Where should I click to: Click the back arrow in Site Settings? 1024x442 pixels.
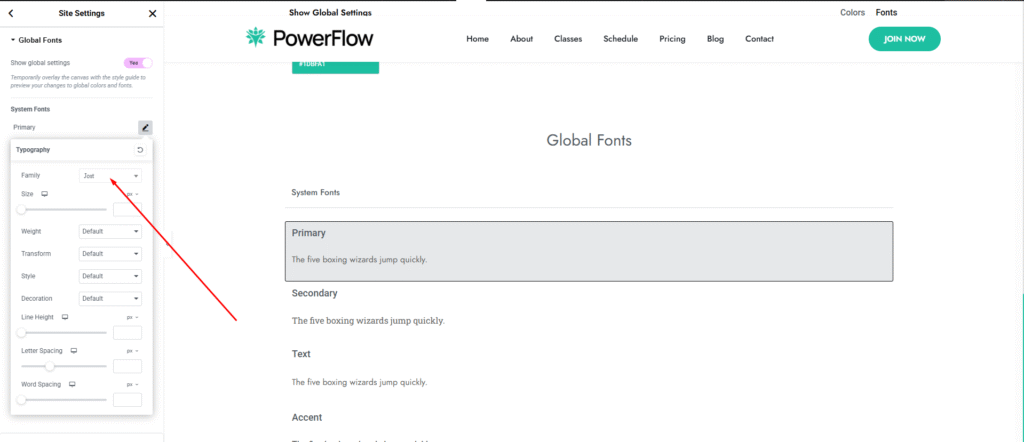[10, 14]
